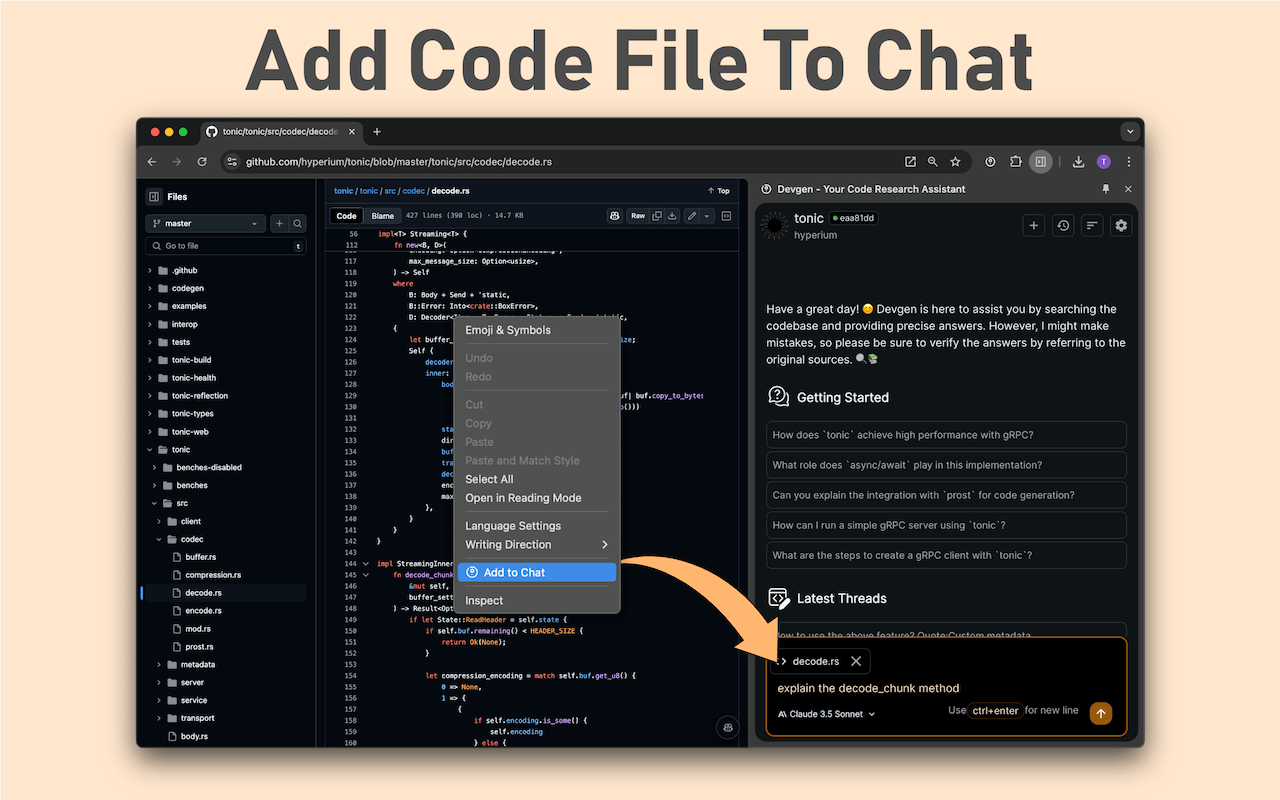Click the GitHub URL address bar
This screenshot has height=800, width=1280.
coord(398,162)
